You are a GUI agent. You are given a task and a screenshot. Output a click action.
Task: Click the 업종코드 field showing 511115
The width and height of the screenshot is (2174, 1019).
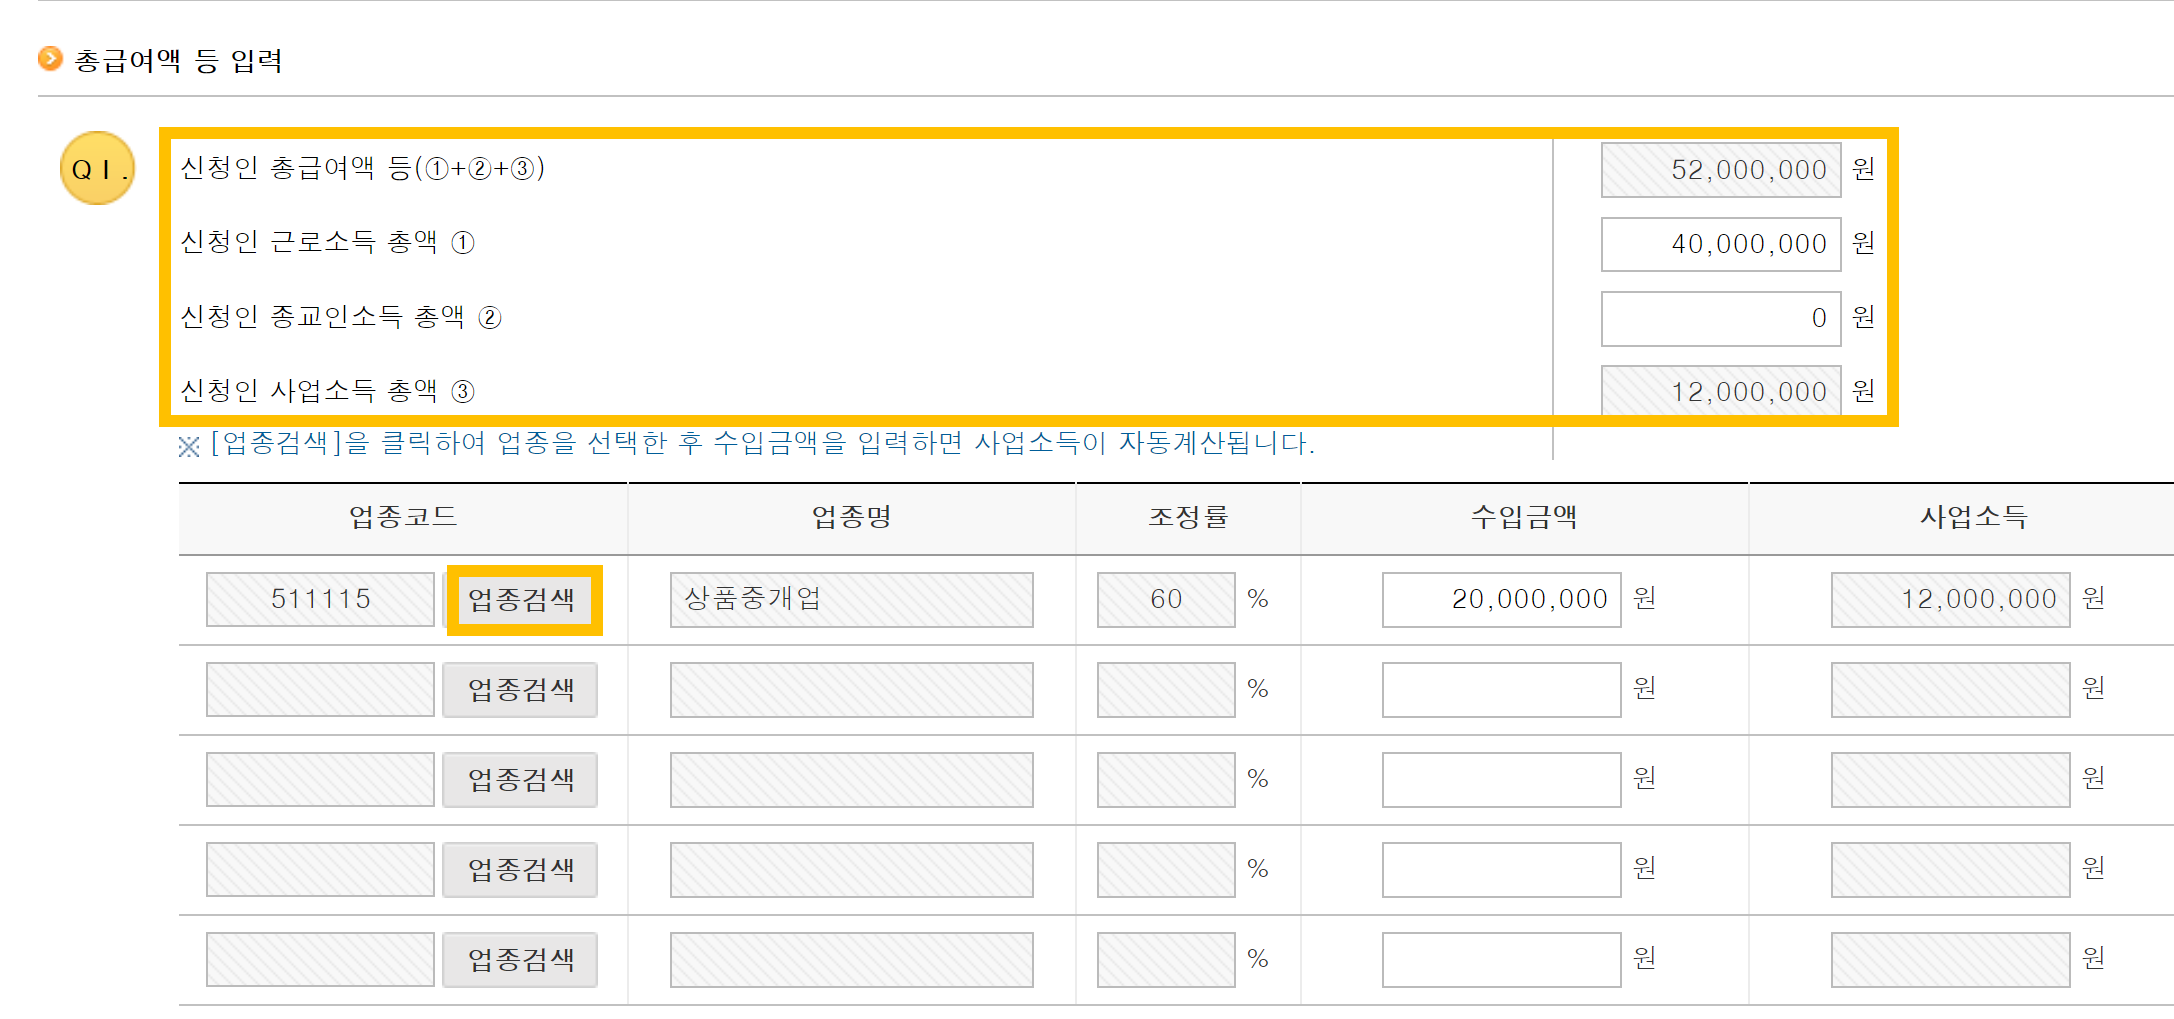pos(319,599)
